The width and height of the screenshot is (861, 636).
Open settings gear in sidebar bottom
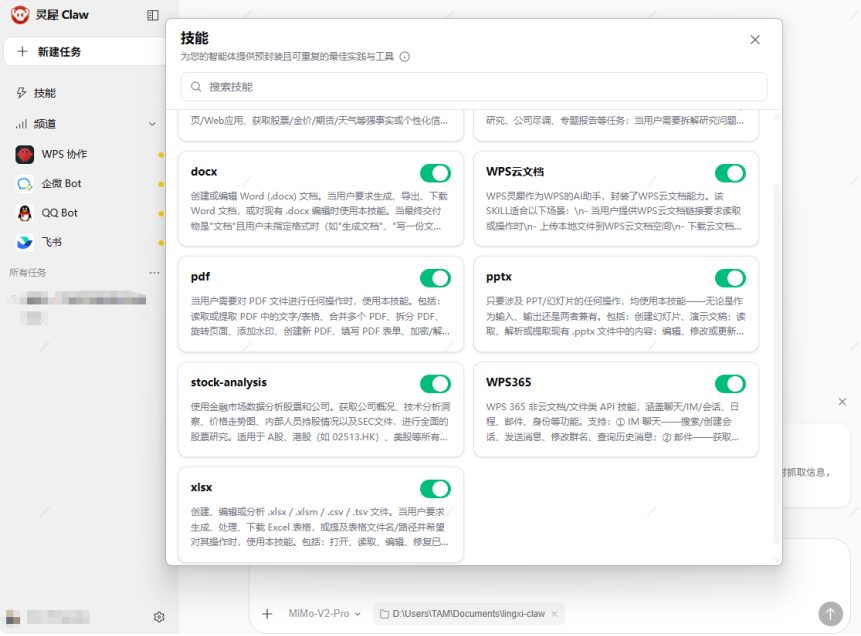(x=159, y=617)
